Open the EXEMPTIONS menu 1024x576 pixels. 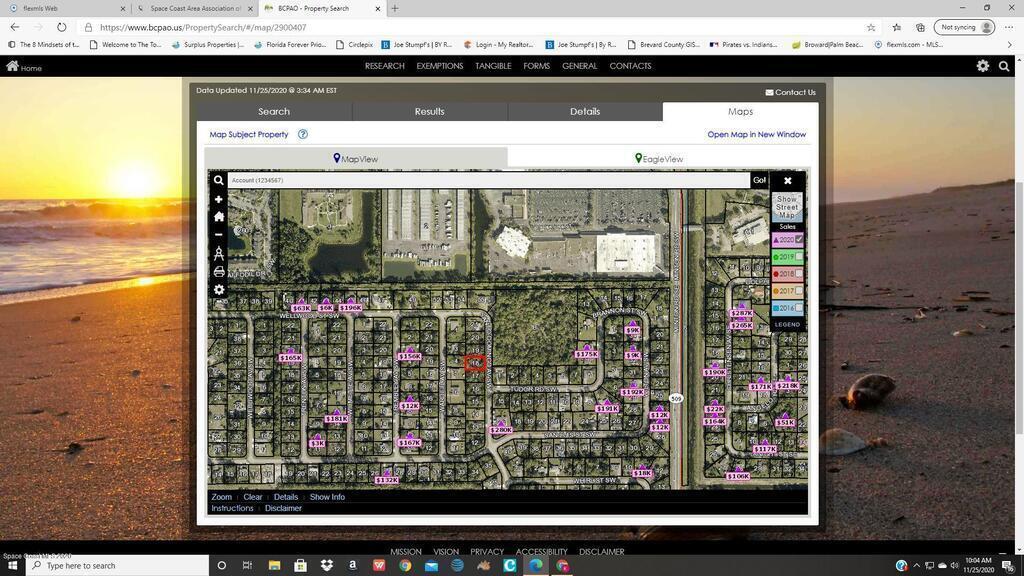point(439,66)
